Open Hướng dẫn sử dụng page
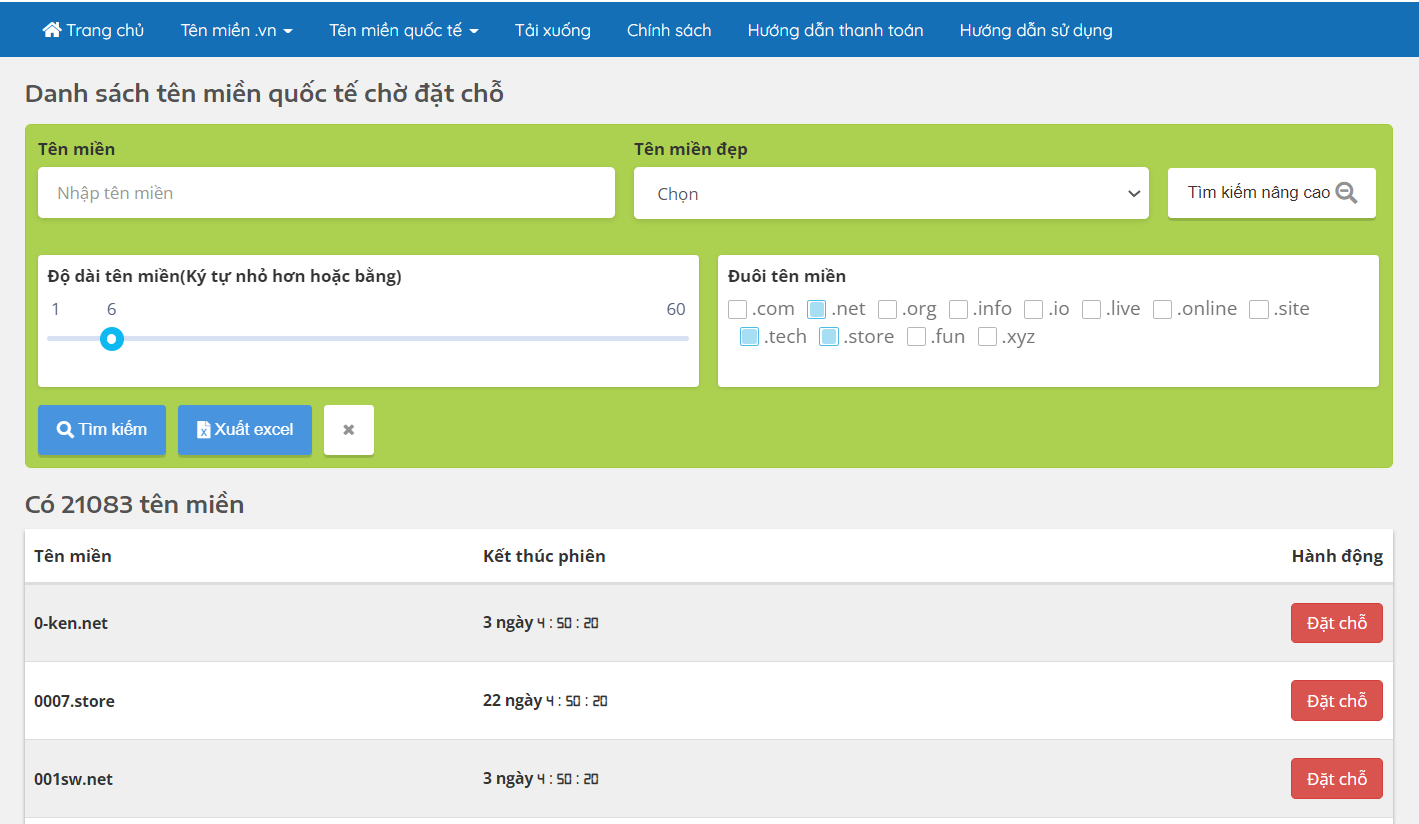The height and width of the screenshot is (824, 1419). click(x=1036, y=30)
